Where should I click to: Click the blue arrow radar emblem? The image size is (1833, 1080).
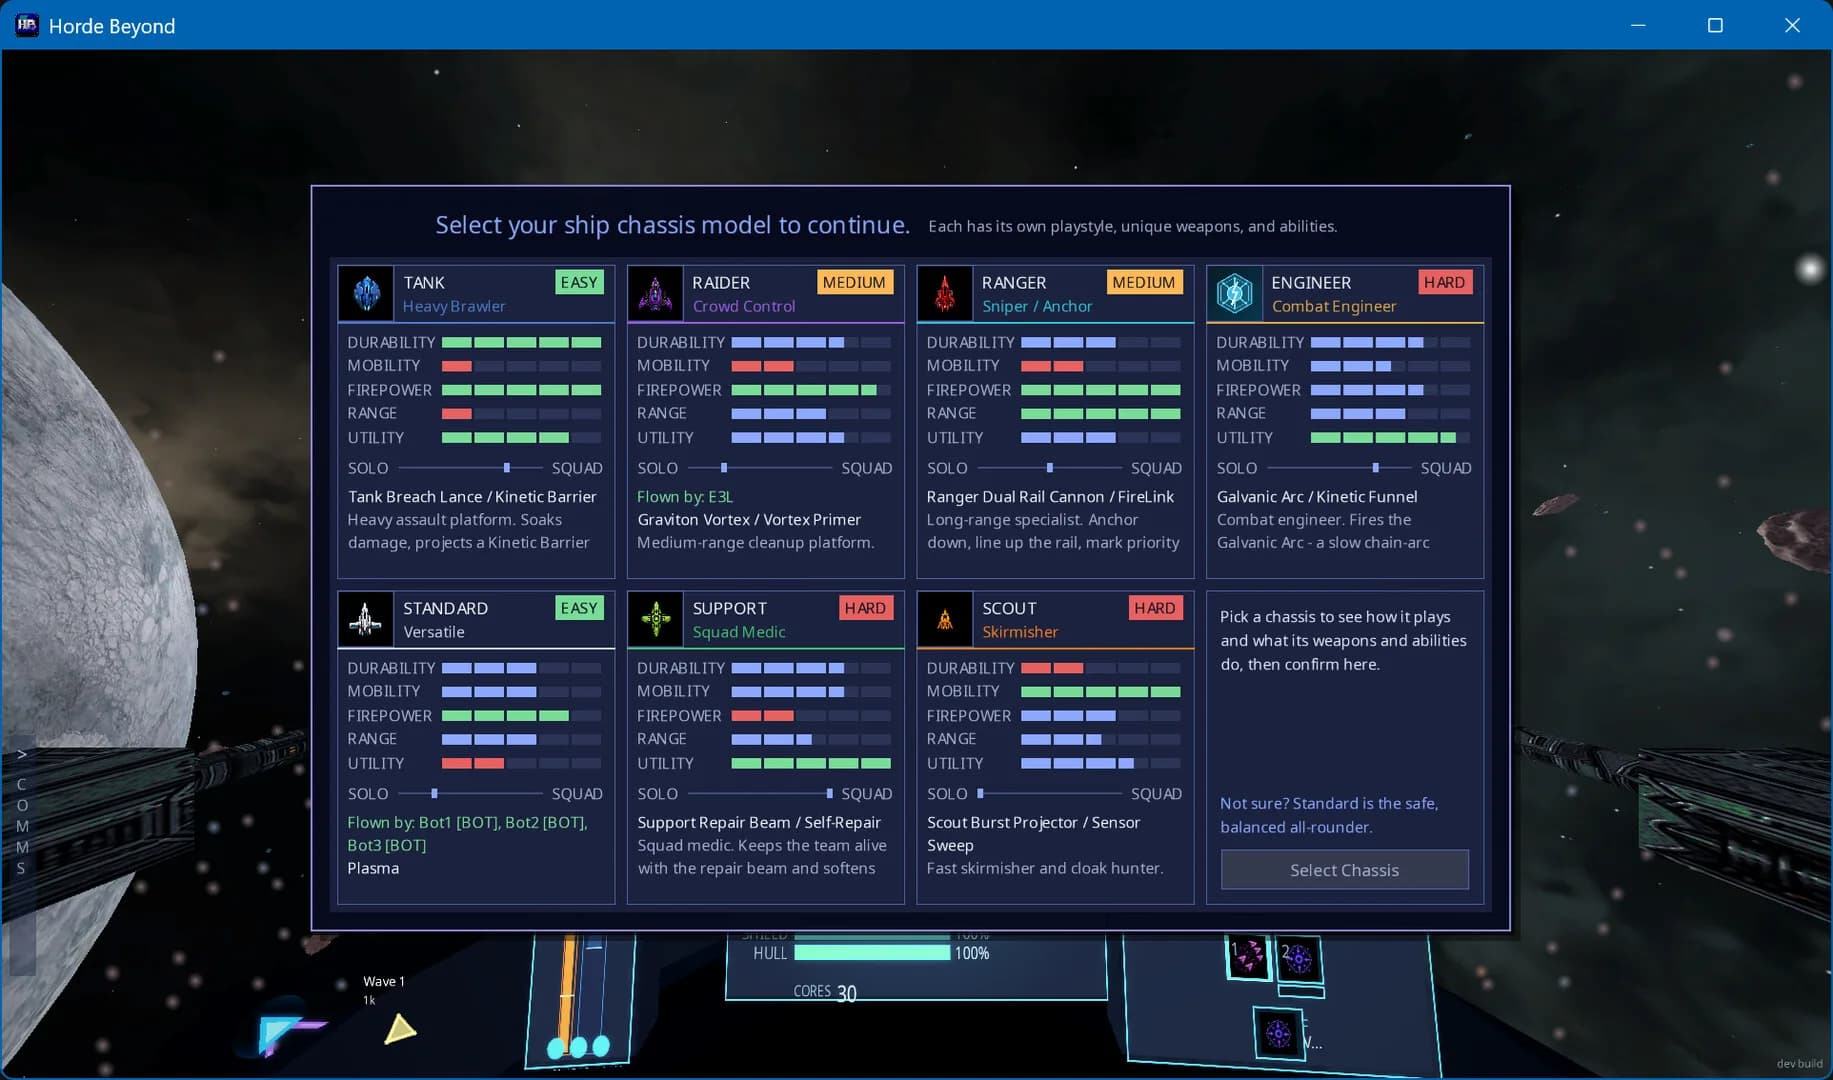click(x=288, y=1033)
